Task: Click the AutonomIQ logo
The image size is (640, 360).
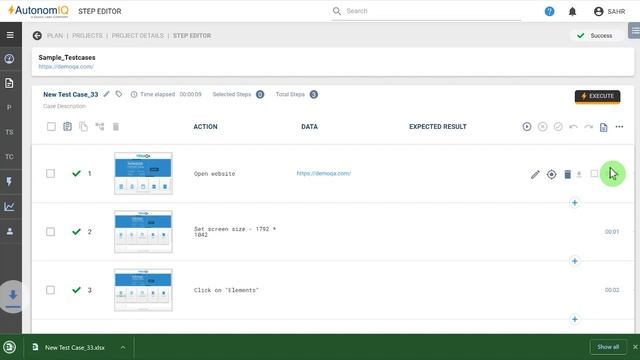Action: 38,11
